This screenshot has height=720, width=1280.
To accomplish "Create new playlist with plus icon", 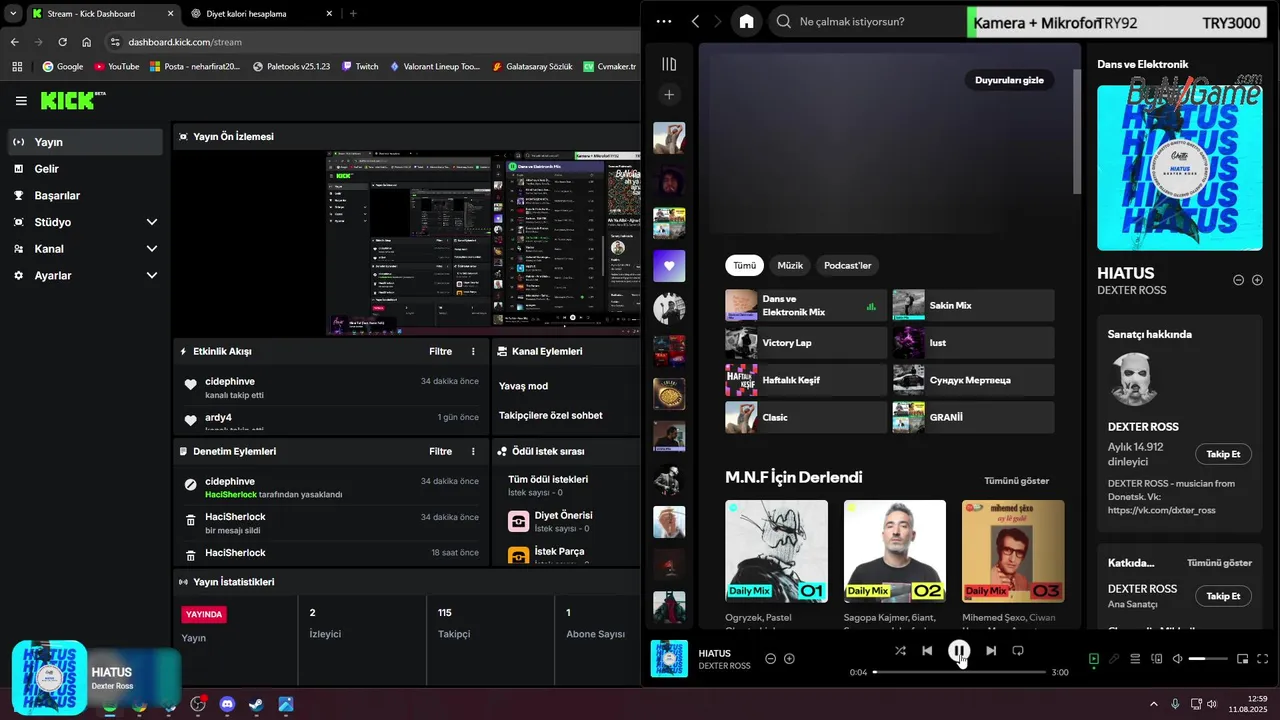I will click(x=669, y=95).
